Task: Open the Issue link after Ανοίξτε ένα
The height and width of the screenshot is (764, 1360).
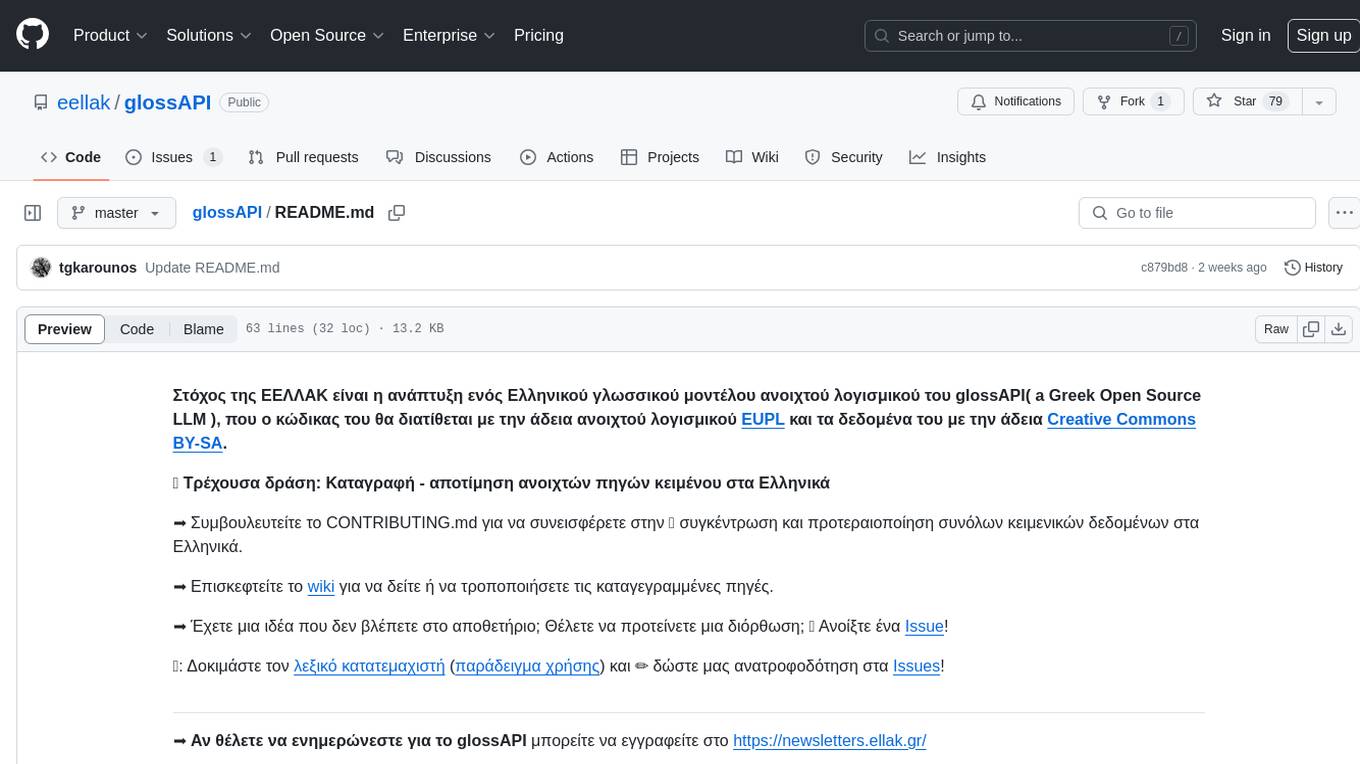Action: (924, 626)
